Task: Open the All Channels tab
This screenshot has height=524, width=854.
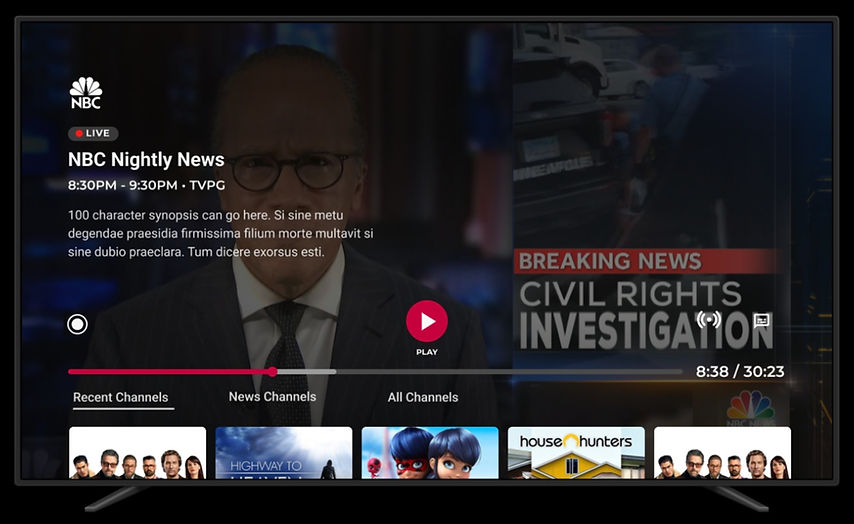Action: coord(423,398)
